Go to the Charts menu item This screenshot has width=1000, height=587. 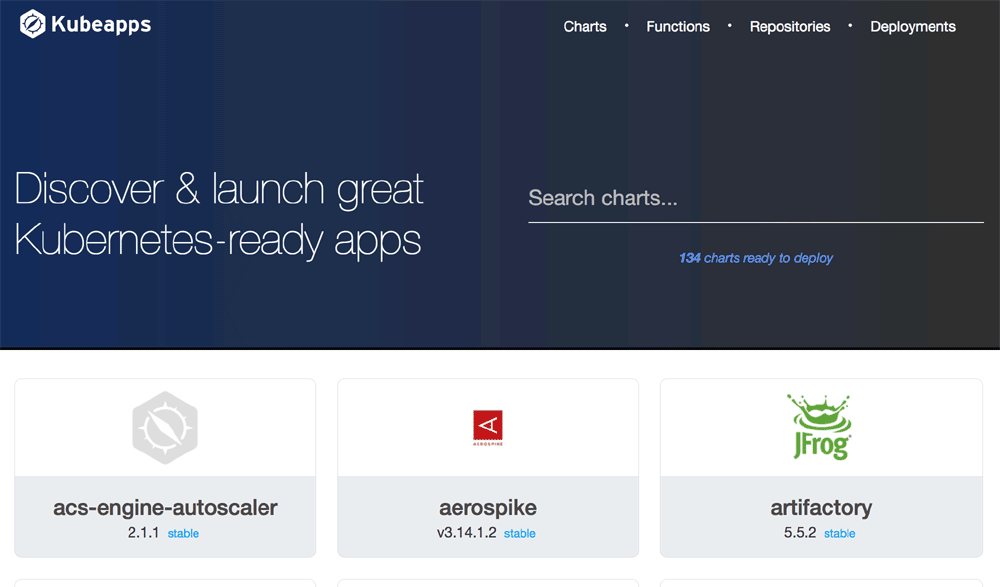point(585,27)
